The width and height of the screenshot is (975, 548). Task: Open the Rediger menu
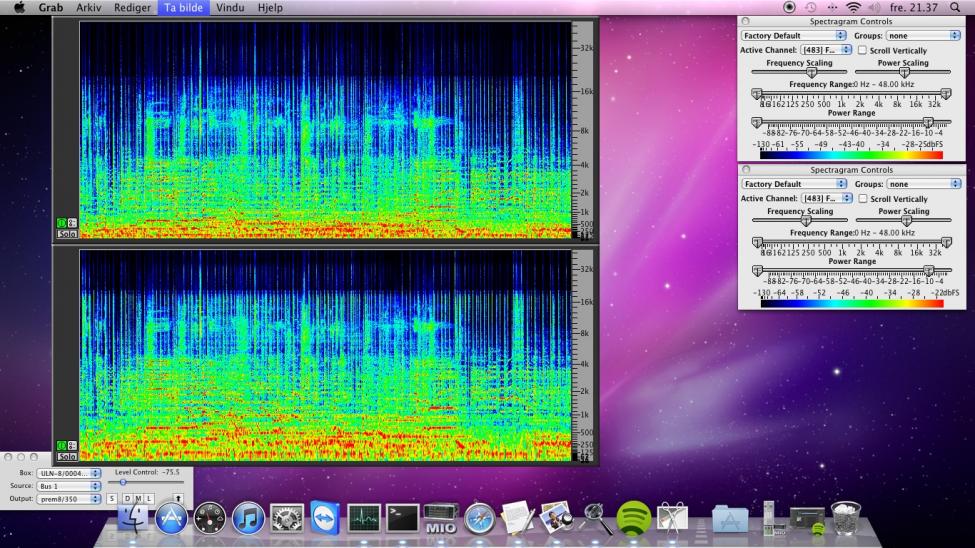[133, 7]
